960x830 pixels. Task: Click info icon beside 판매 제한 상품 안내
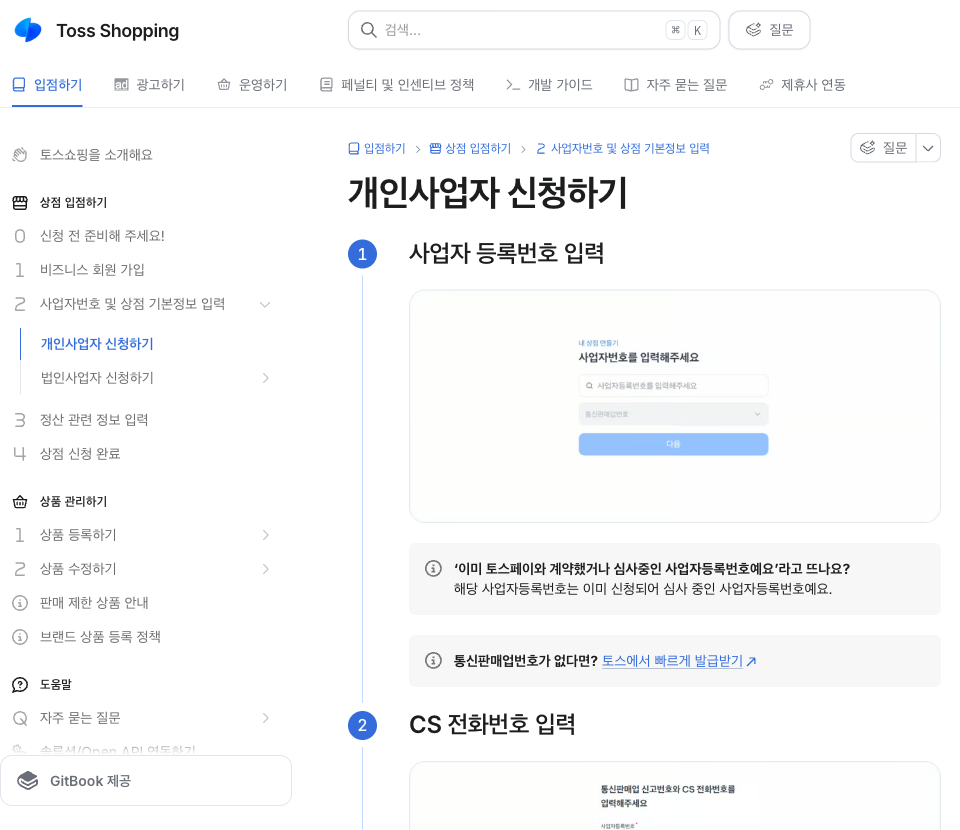click(x=20, y=603)
